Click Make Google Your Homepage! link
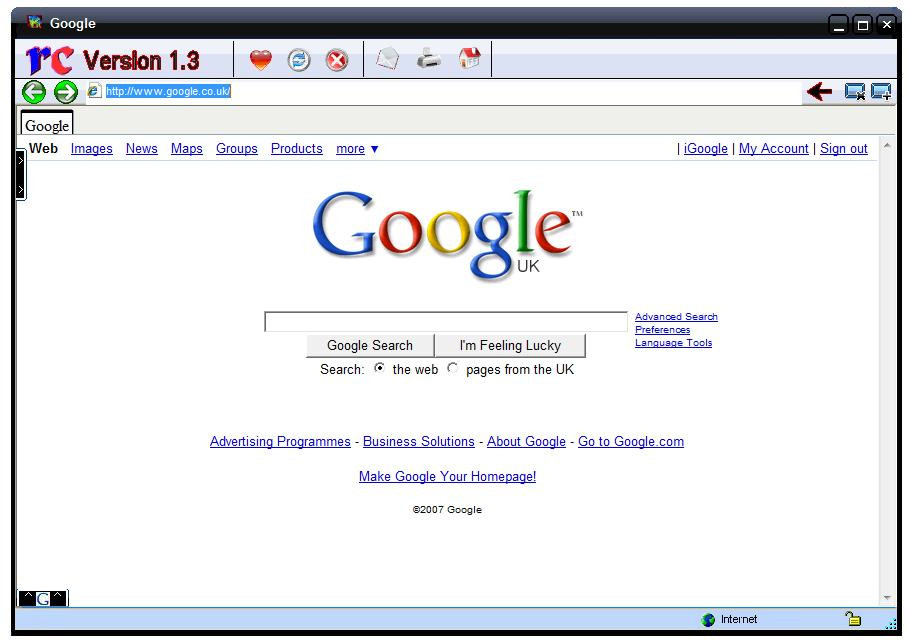 coord(448,477)
